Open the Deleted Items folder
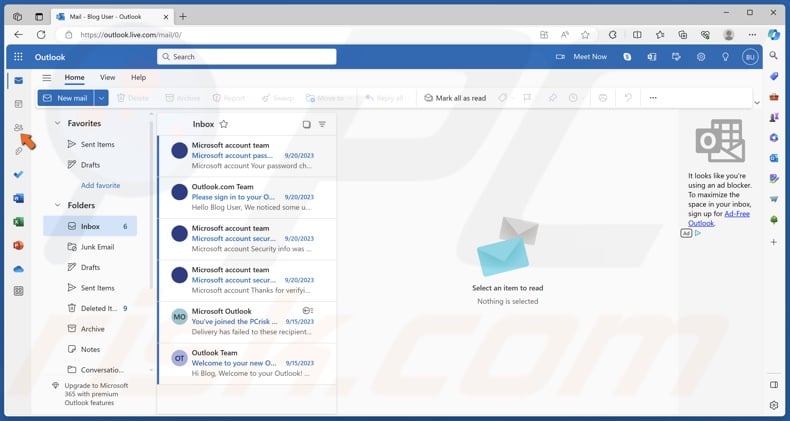The width and height of the screenshot is (790, 421). click(x=90, y=308)
